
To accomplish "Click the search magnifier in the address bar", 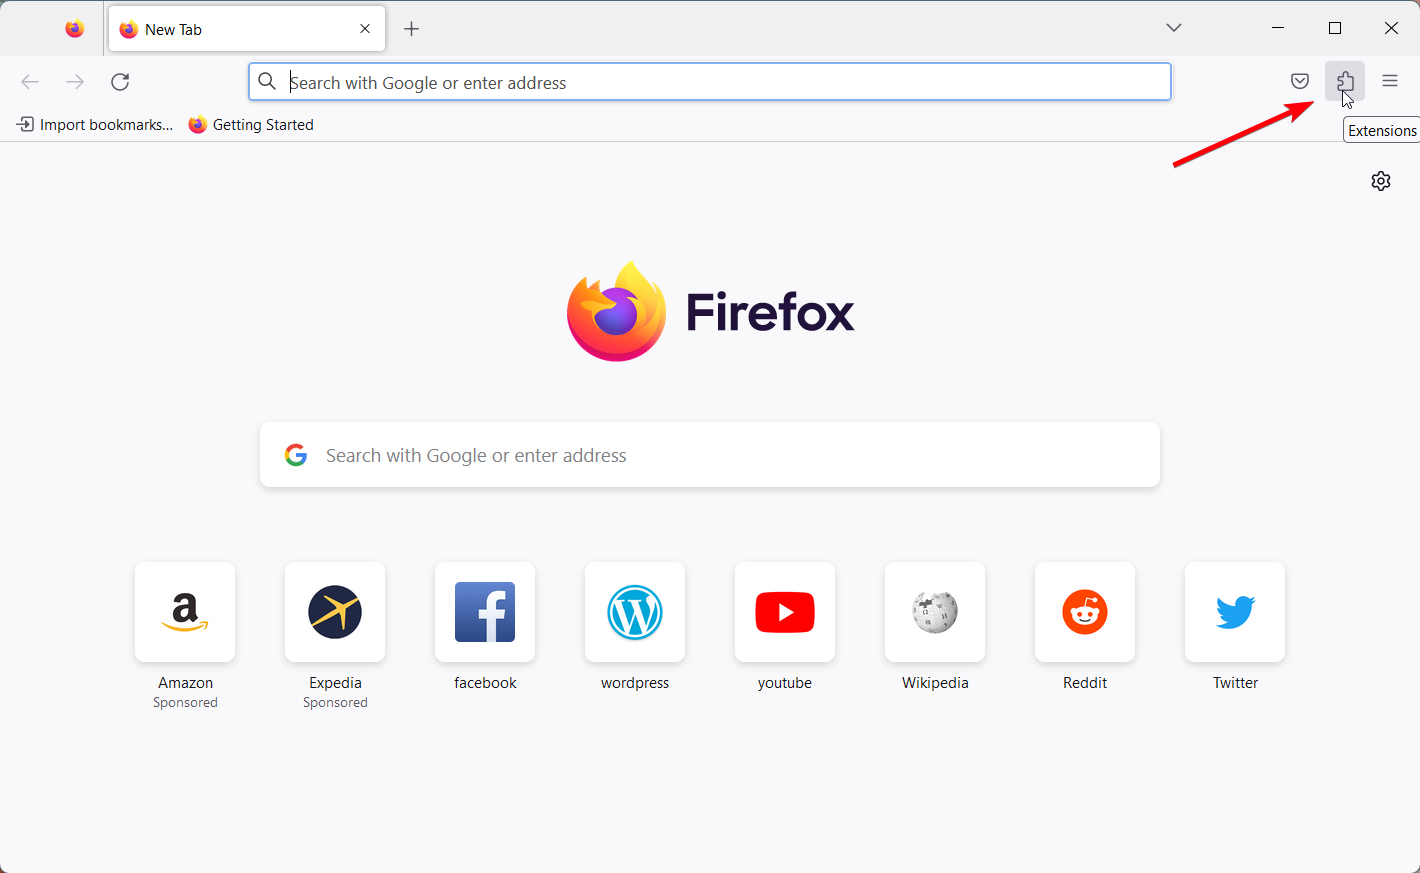I will point(267,81).
